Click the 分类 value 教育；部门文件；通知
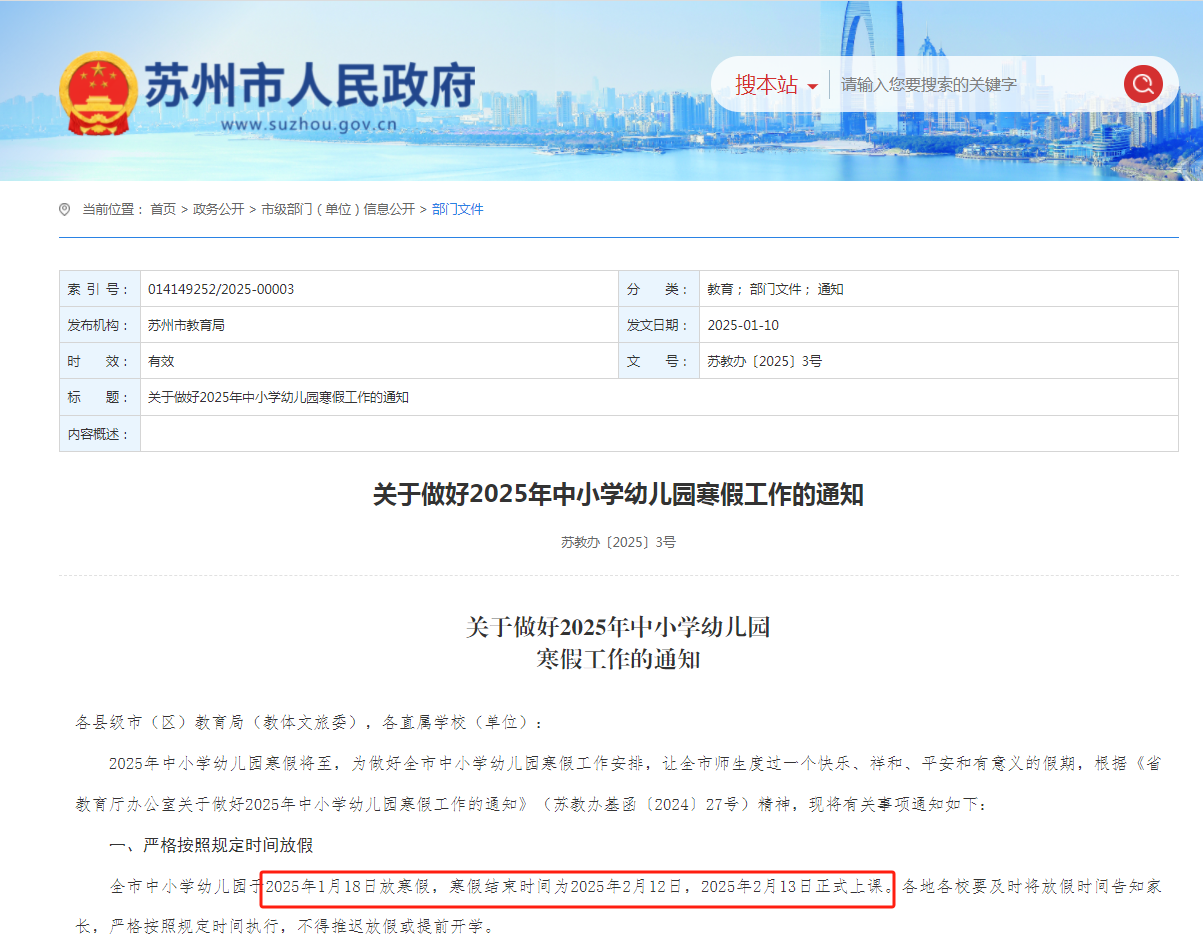 [x=775, y=289]
